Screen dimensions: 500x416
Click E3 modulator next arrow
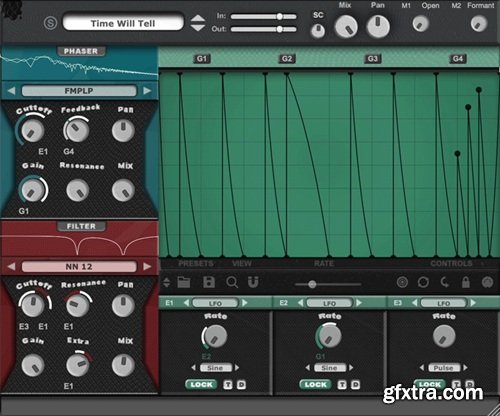pos(473,303)
